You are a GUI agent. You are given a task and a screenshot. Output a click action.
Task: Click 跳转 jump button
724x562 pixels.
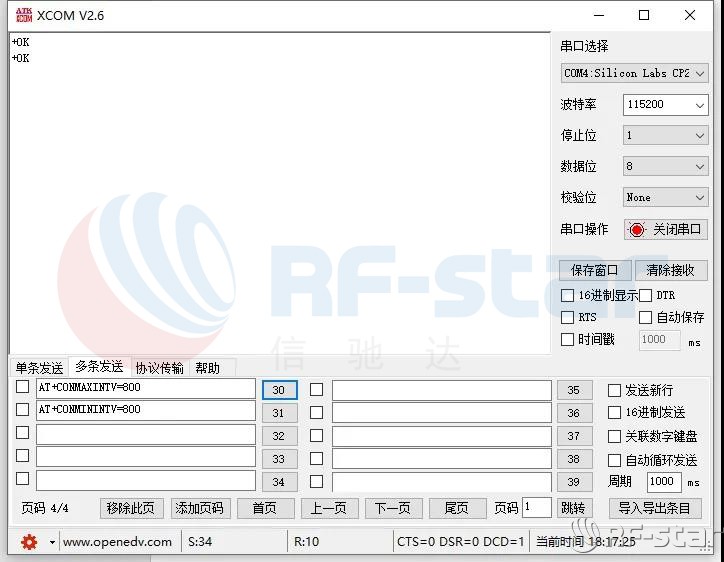click(x=574, y=508)
